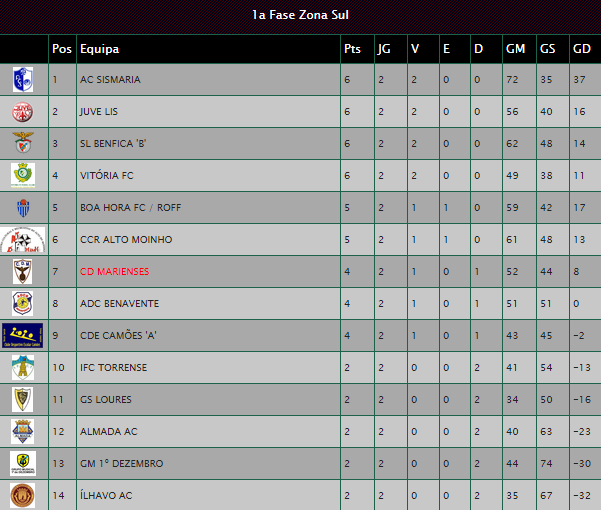Viewport: 601px width, 510px height.
Task: Click the CD Marienses club crest
Action: [23, 271]
